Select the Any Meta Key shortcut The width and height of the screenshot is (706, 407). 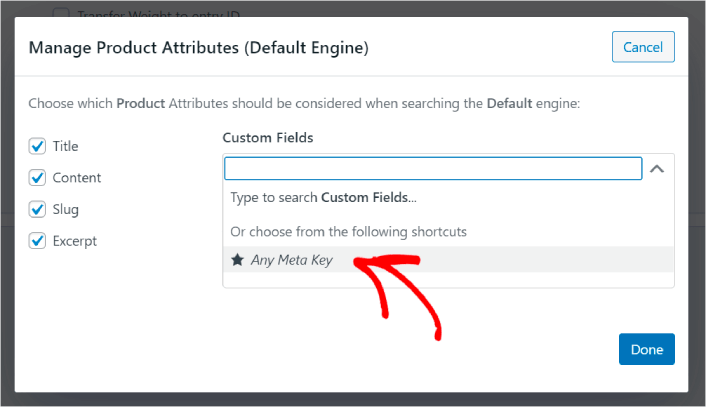(x=448, y=260)
